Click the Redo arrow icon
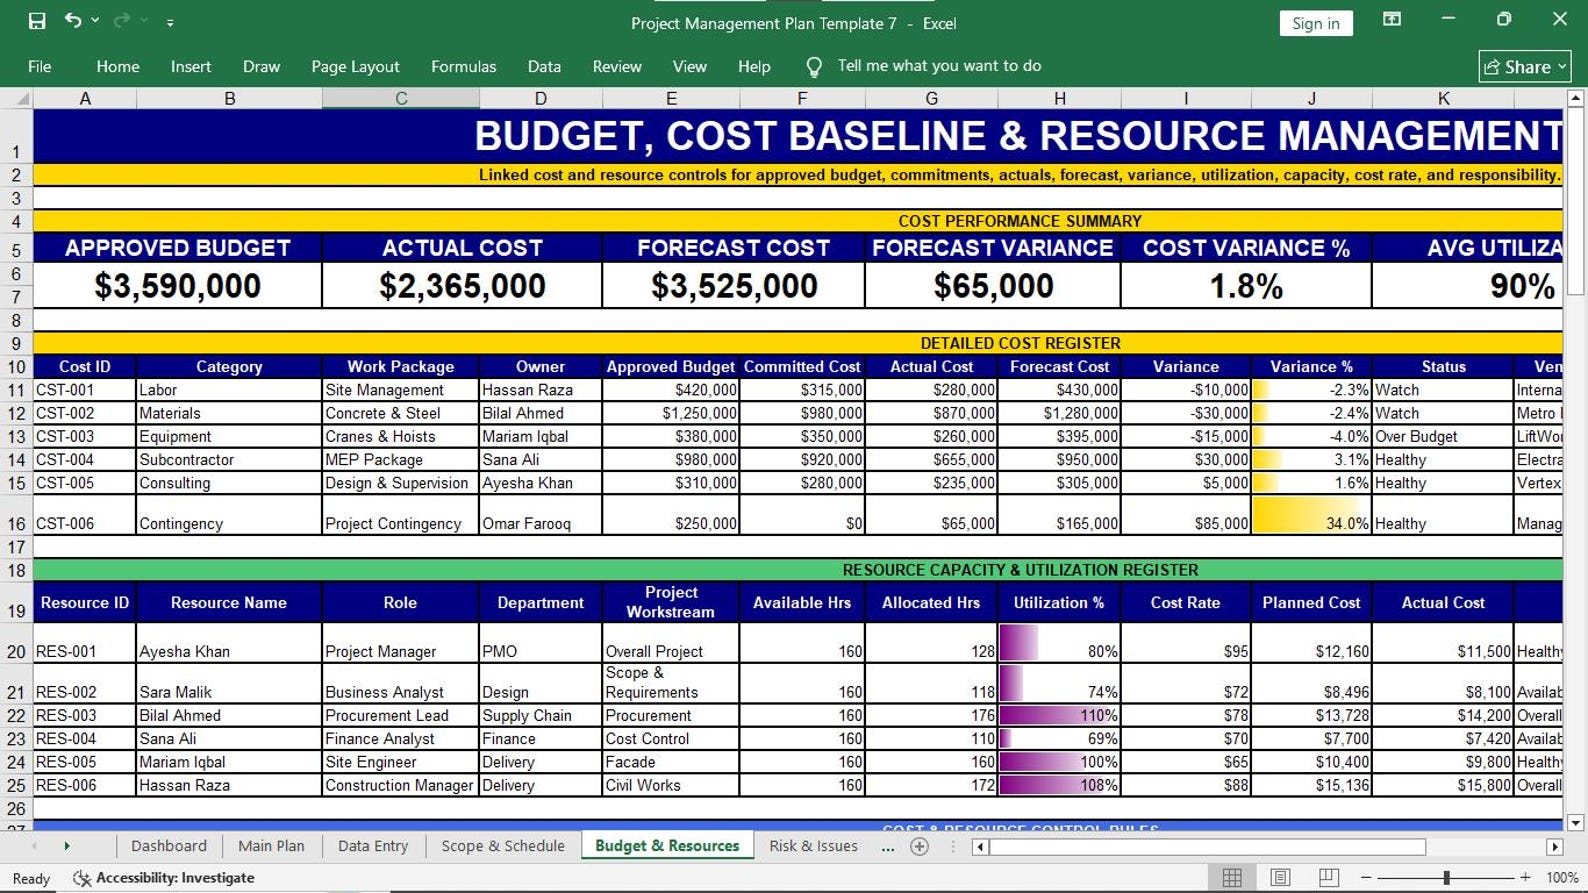Viewport: 1588px width, 893px height. tap(122, 20)
